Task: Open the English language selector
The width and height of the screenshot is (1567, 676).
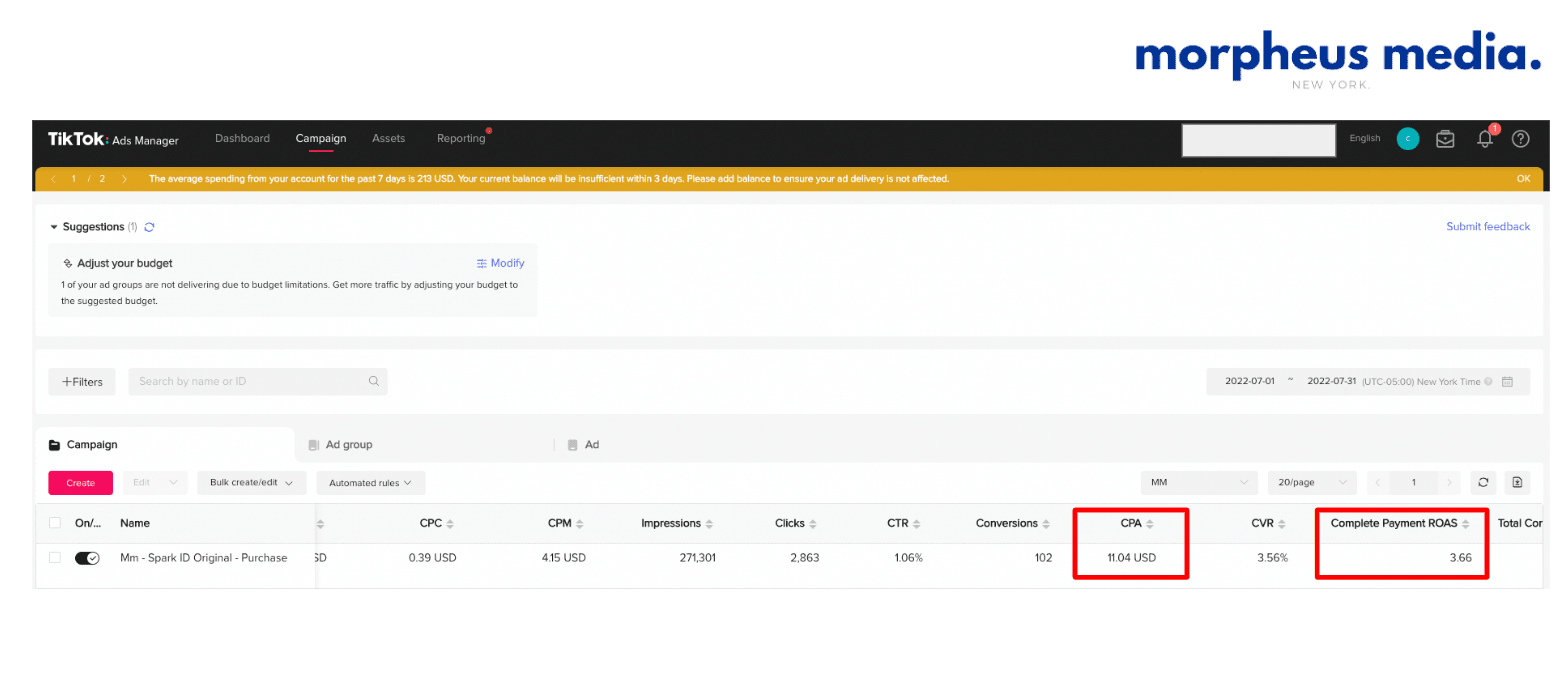Action: click(1364, 139)
